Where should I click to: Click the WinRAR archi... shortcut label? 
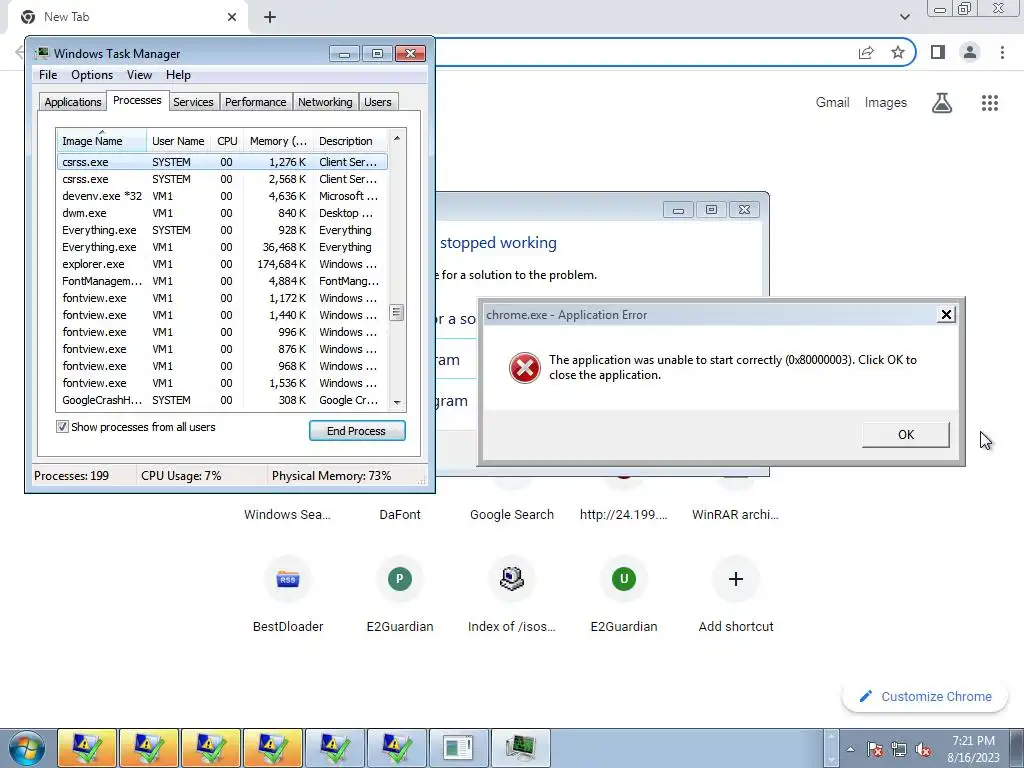click(x=735, y=515)
